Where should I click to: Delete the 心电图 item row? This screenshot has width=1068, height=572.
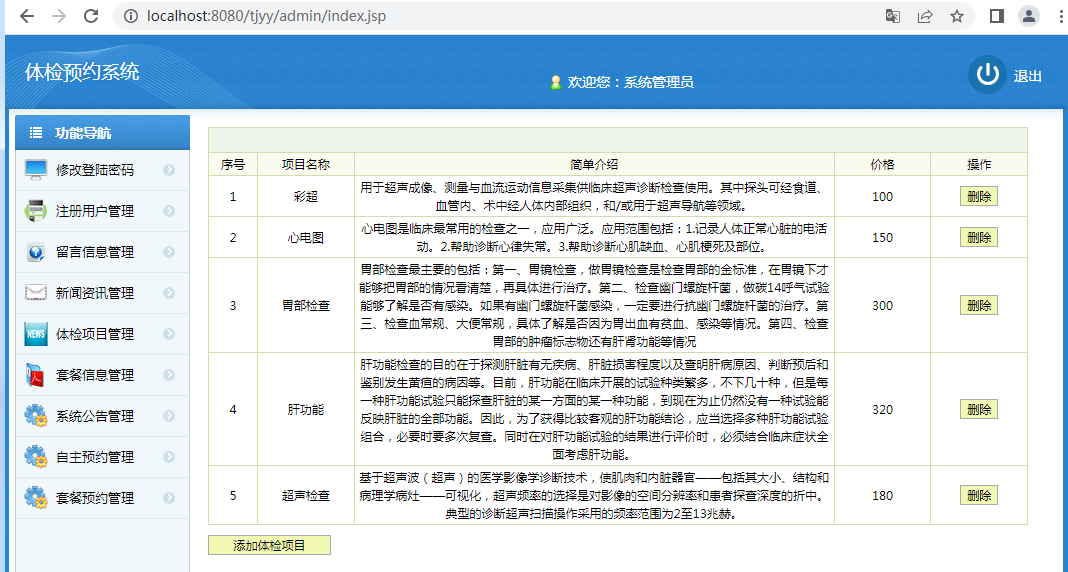[979, 237]
